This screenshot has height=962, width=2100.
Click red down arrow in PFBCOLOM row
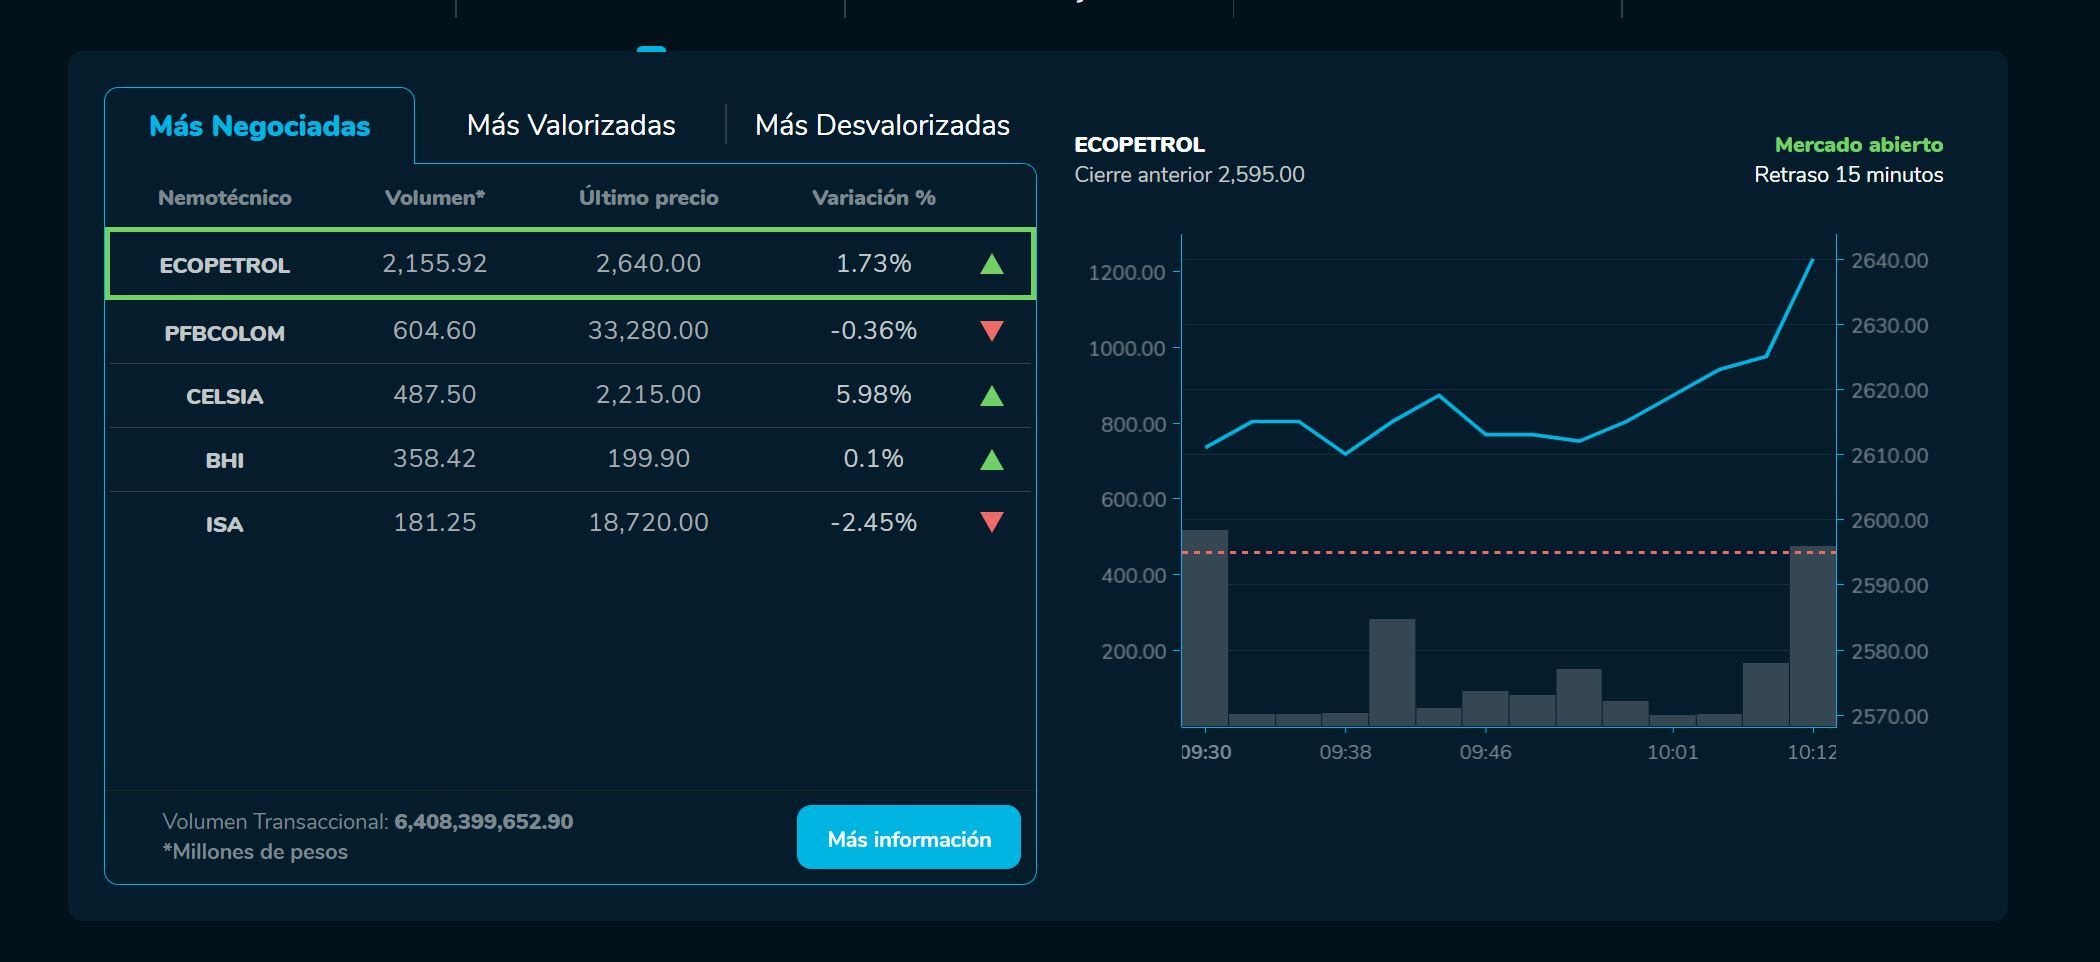(991, 331)
